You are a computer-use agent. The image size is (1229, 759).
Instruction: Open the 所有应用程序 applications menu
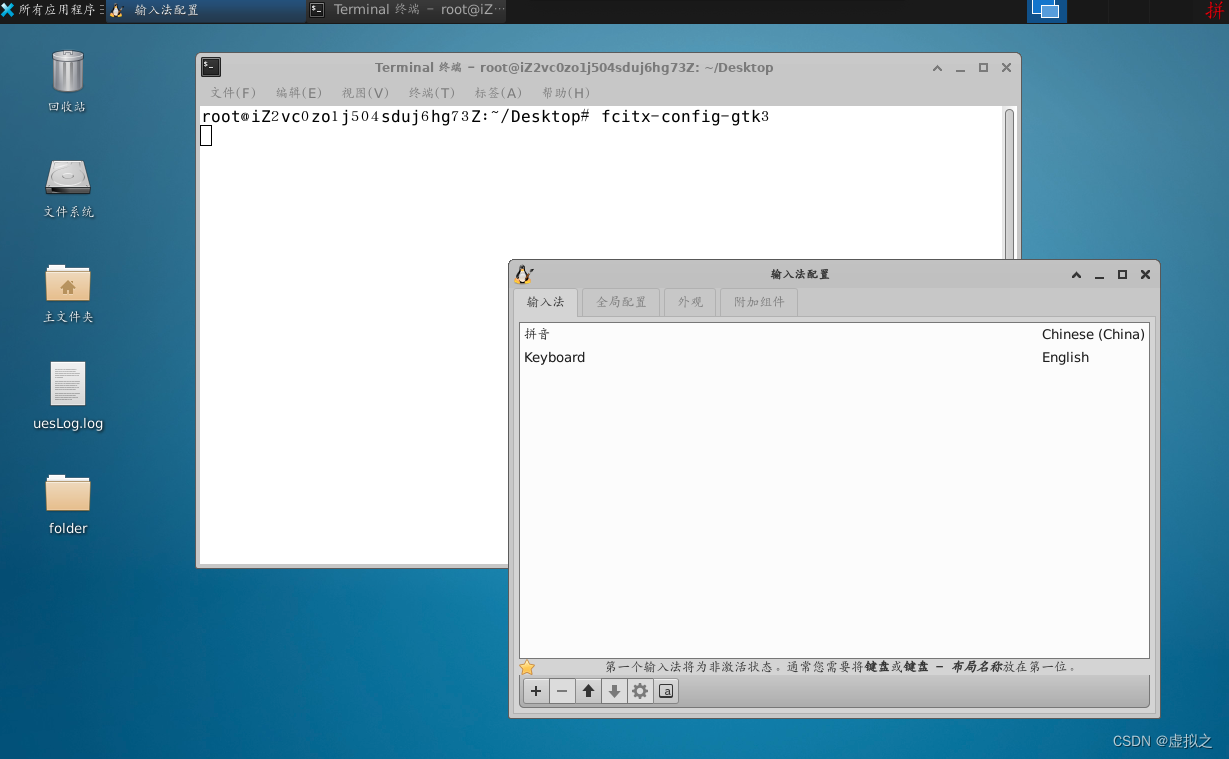point(52,10)
